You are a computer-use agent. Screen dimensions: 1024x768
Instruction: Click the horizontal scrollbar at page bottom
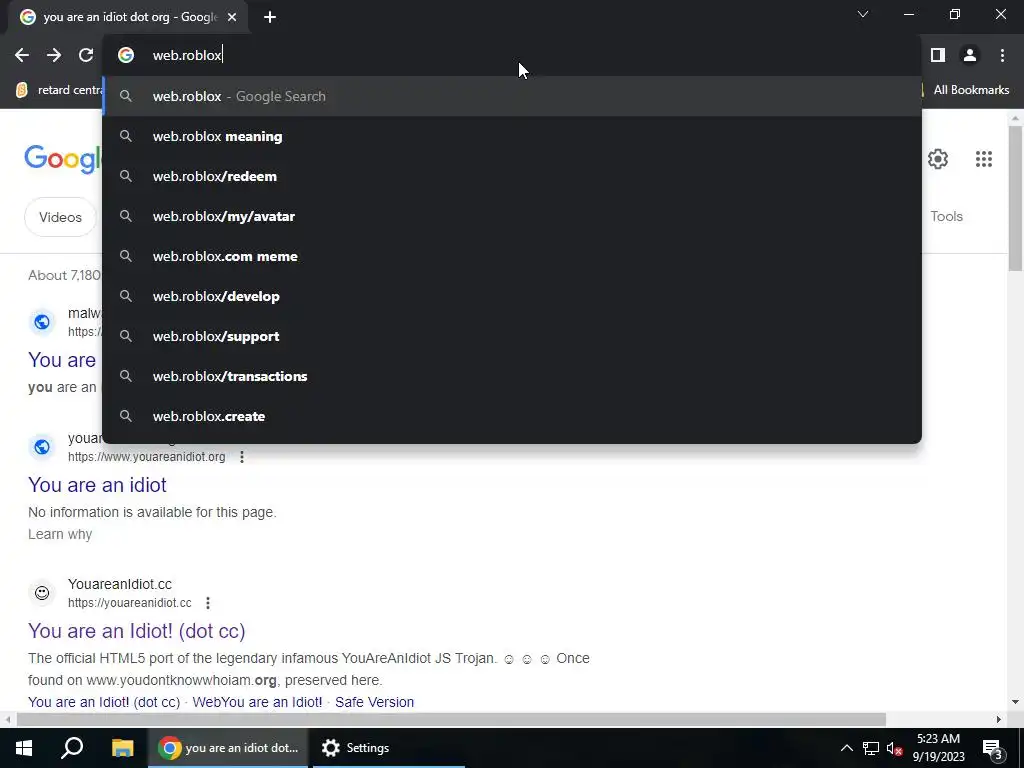coord(451,720)
